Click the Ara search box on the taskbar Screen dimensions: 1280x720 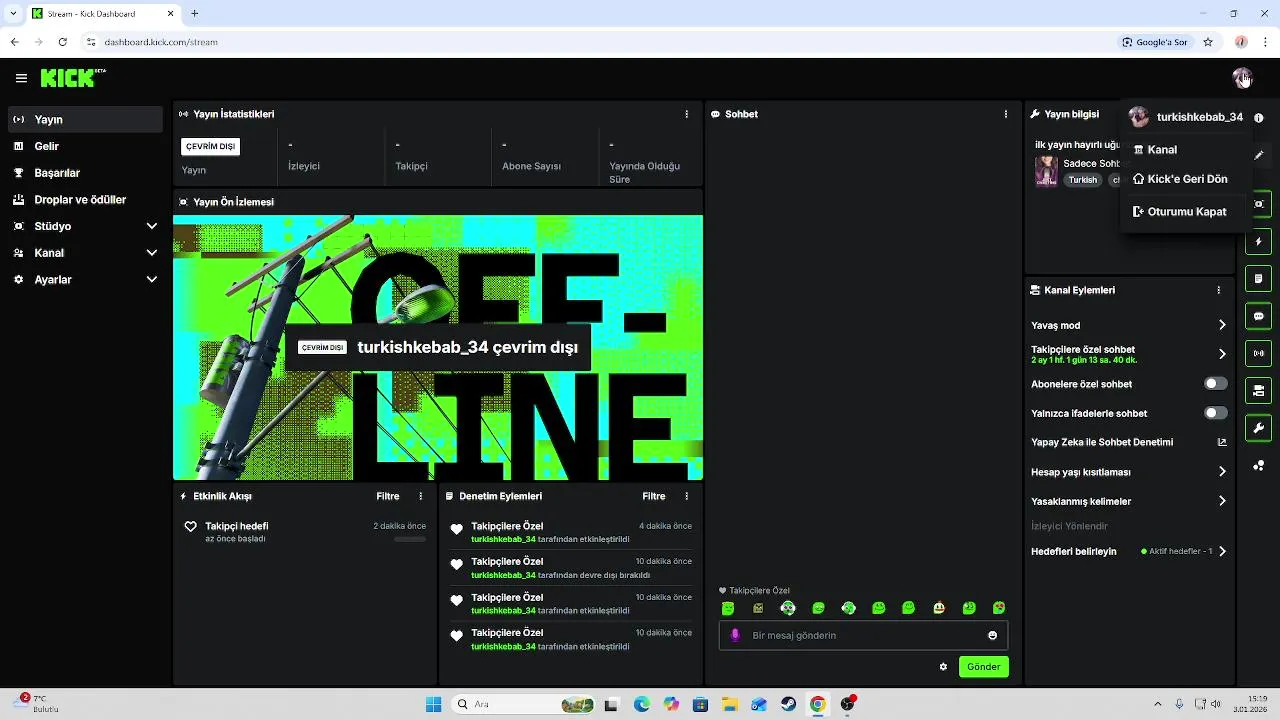pos(524,704)
